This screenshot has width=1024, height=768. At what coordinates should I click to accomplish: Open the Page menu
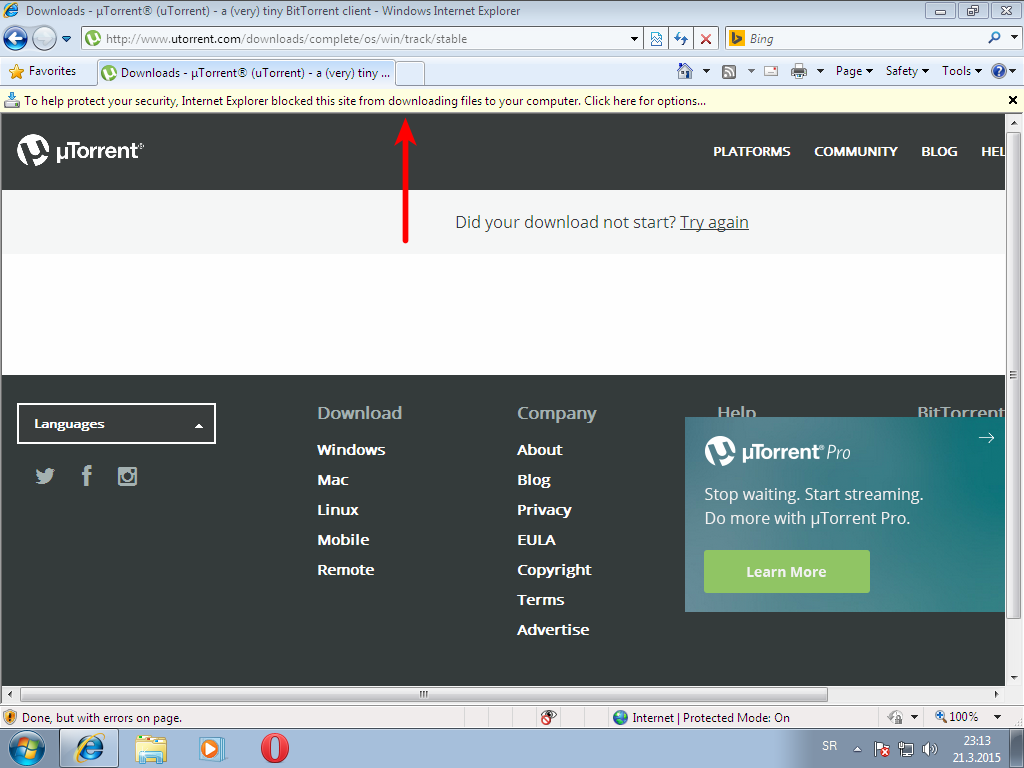854,71
